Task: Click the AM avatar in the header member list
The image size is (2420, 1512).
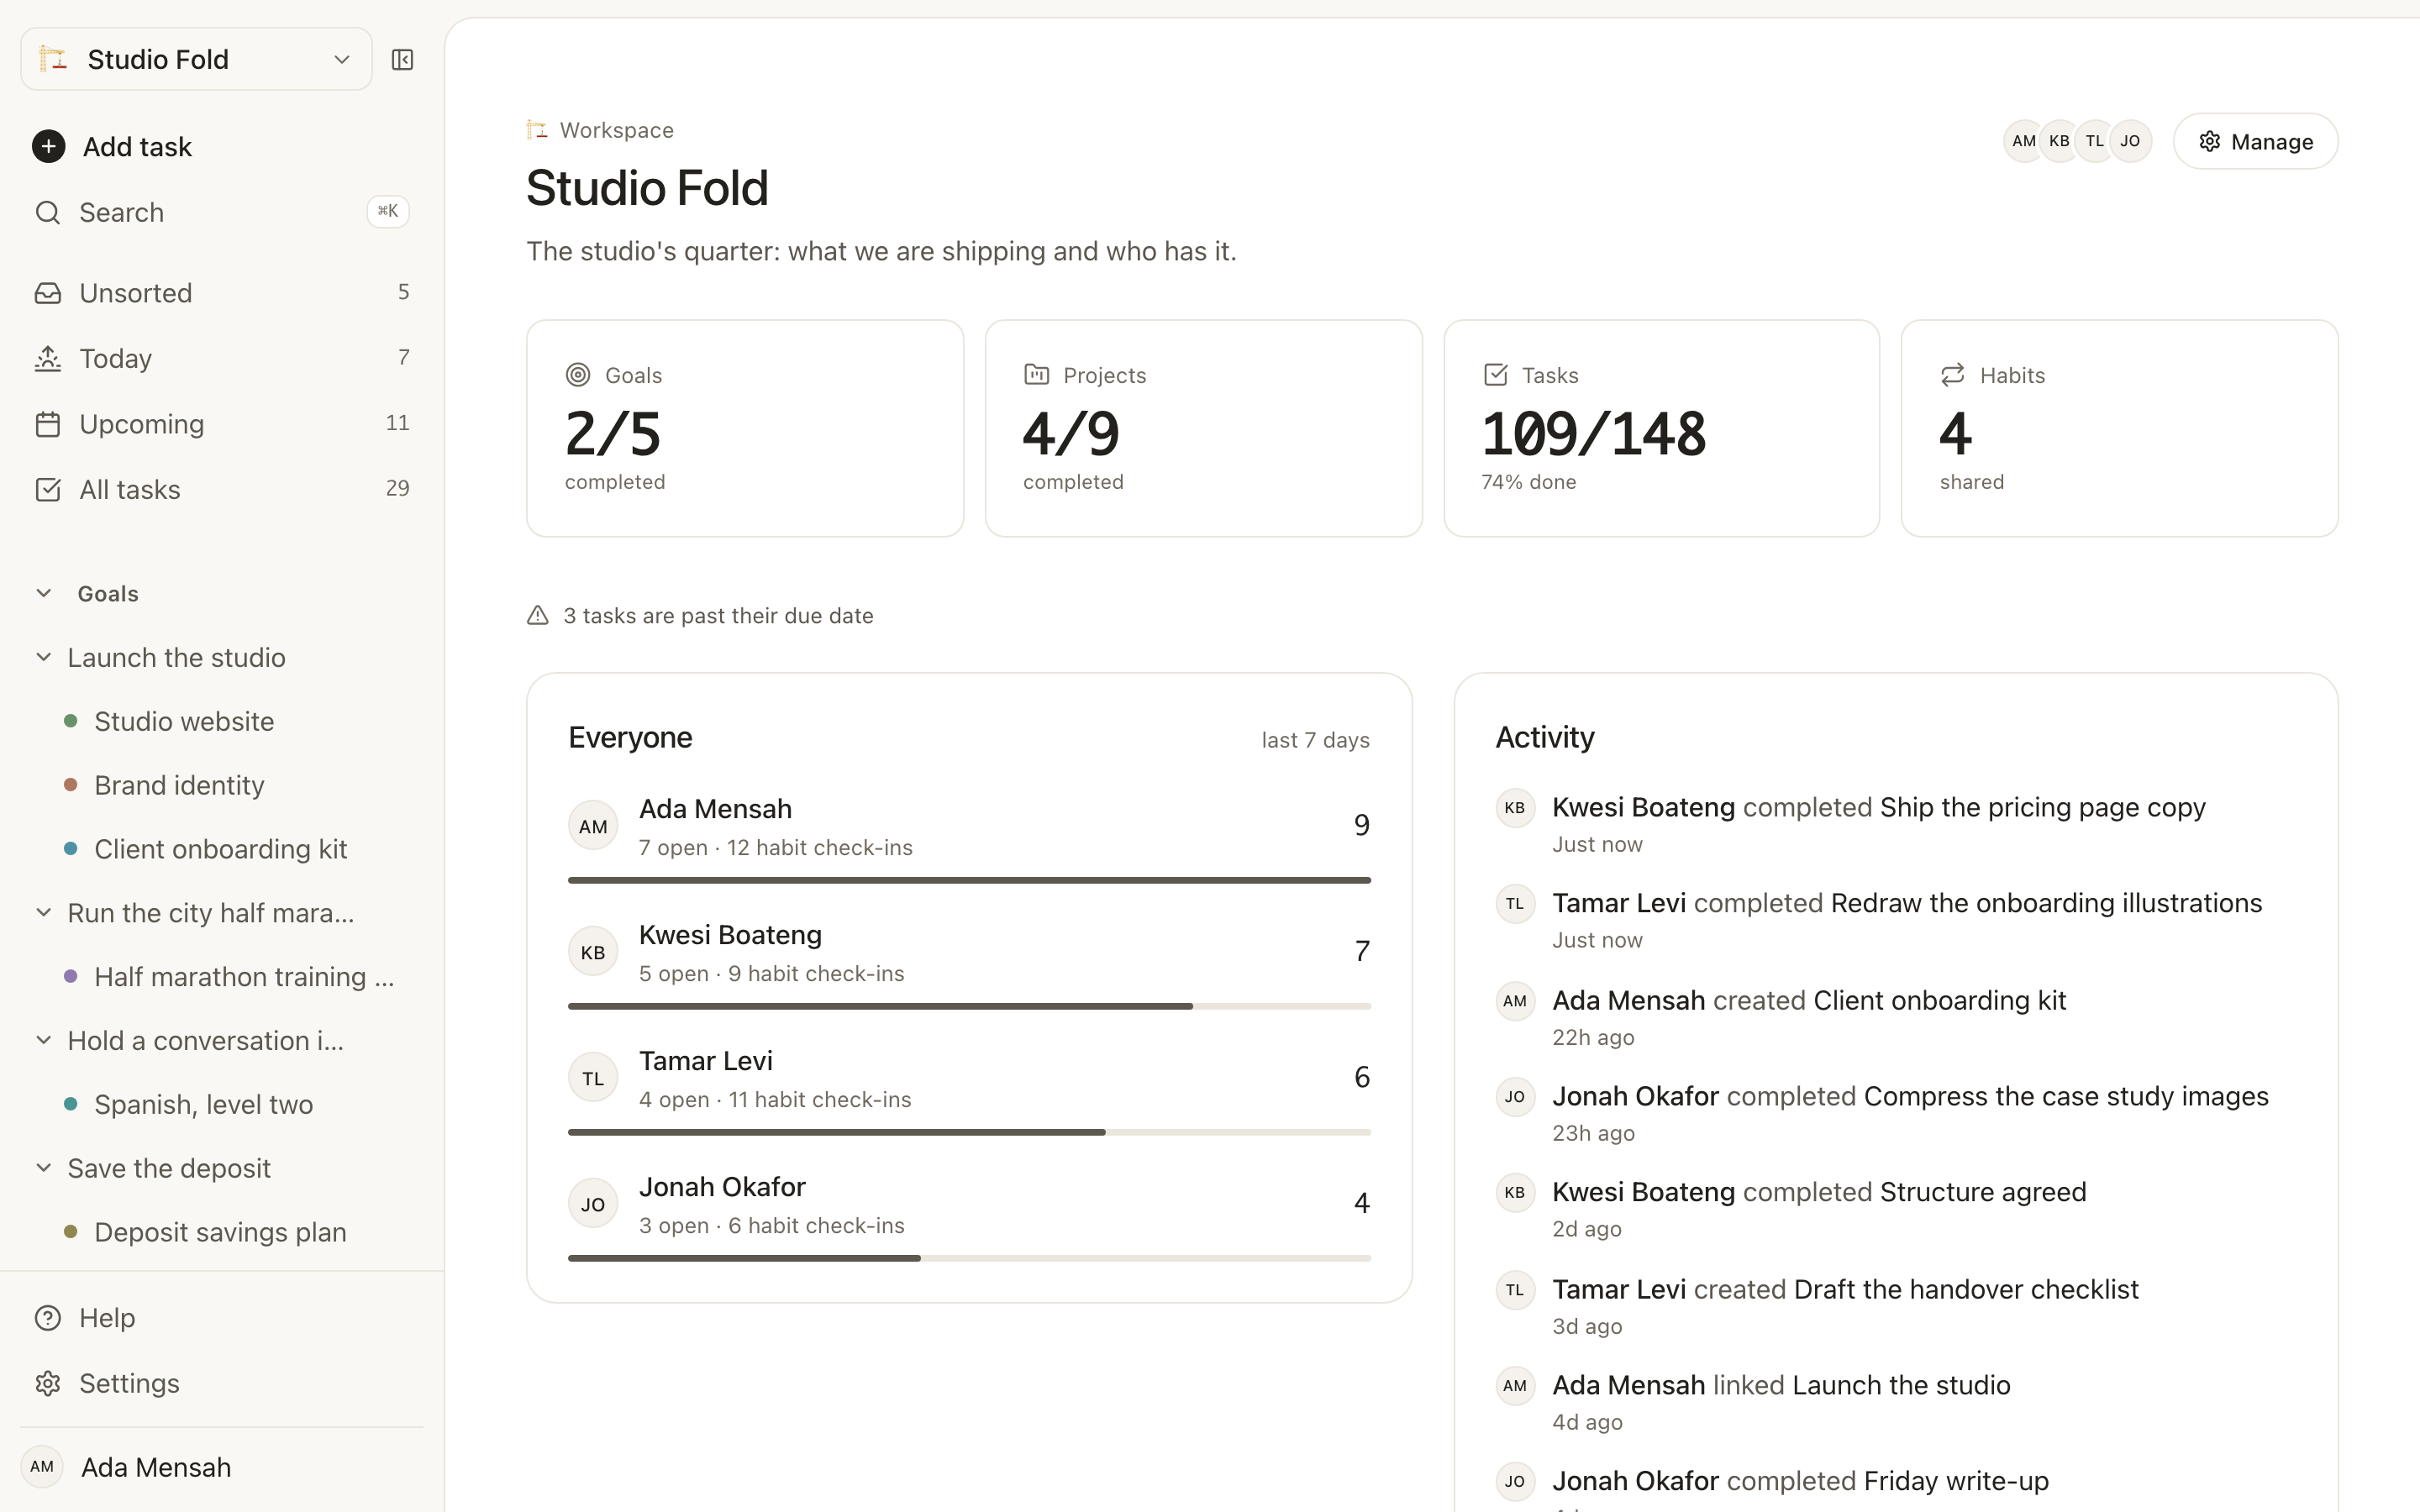Action: (2024, 141)
